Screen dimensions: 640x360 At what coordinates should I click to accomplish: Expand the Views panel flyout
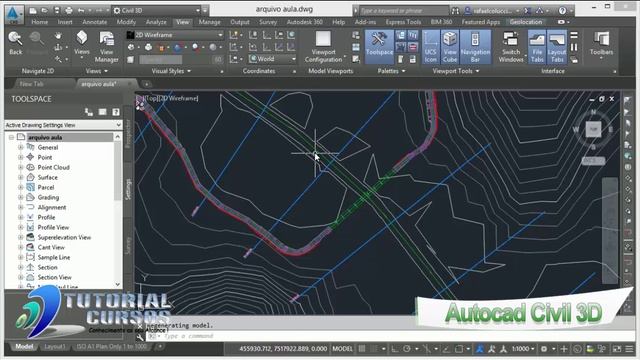coord(97,71)
